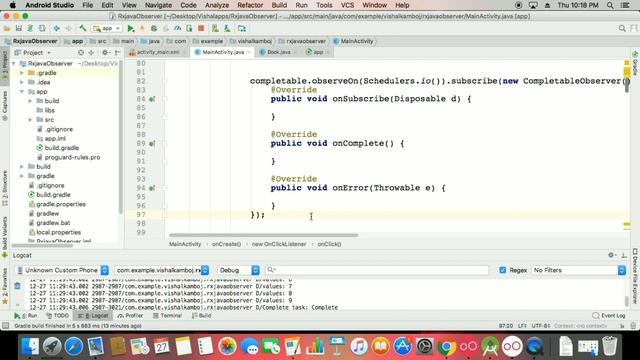Open the Event Log
640x360 pixels.
609,316
